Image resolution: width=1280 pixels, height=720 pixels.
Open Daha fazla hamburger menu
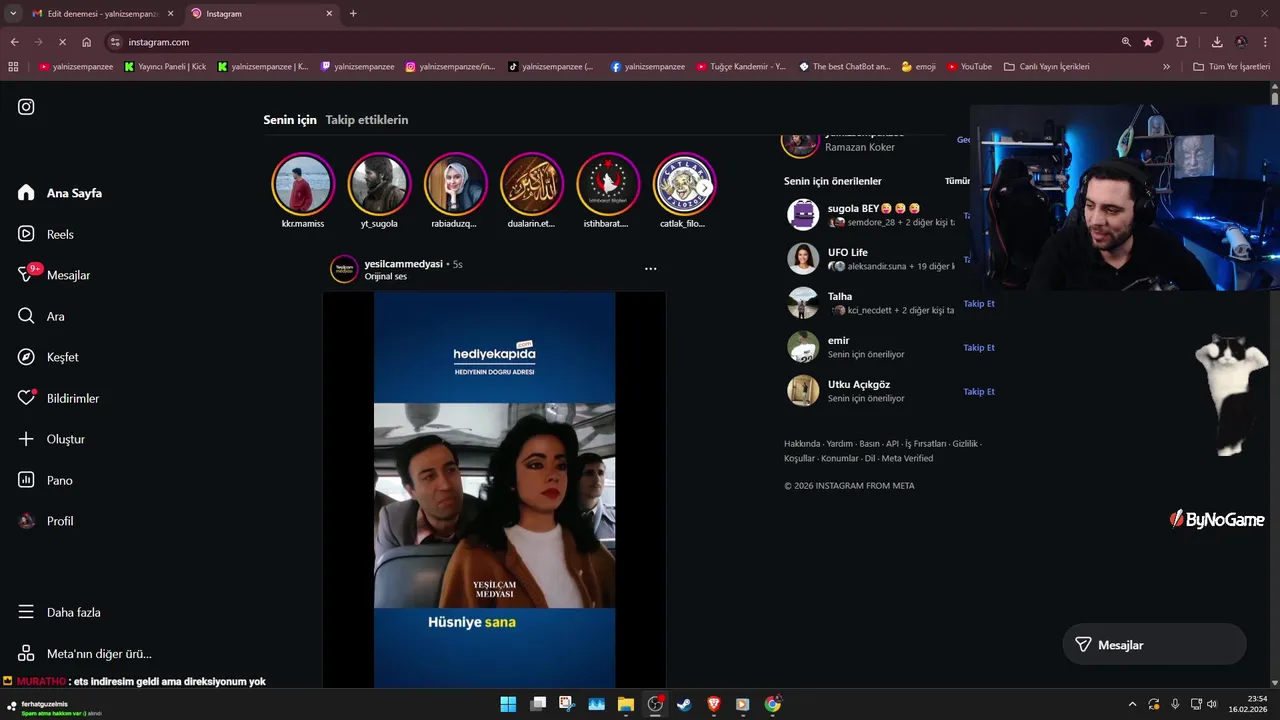pos(26,612)
